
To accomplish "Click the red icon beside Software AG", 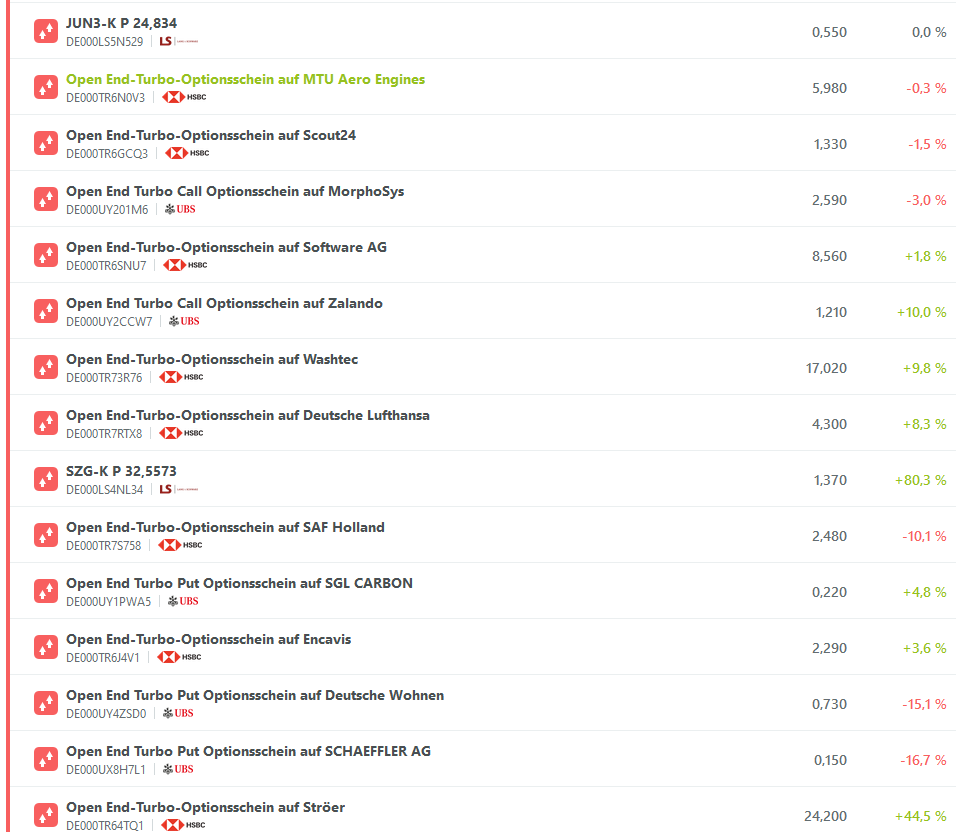I will coord(45,255).
